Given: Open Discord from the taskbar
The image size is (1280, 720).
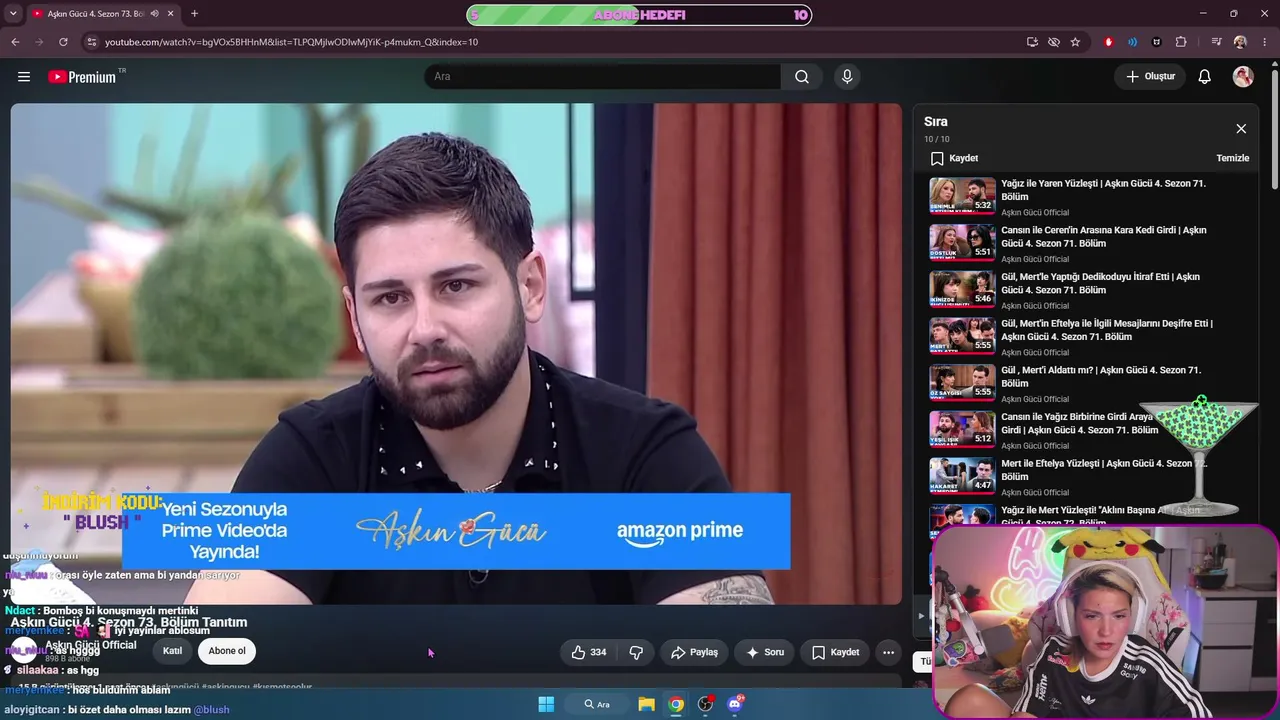Looking at the screenshot, I should coord(735,704).
